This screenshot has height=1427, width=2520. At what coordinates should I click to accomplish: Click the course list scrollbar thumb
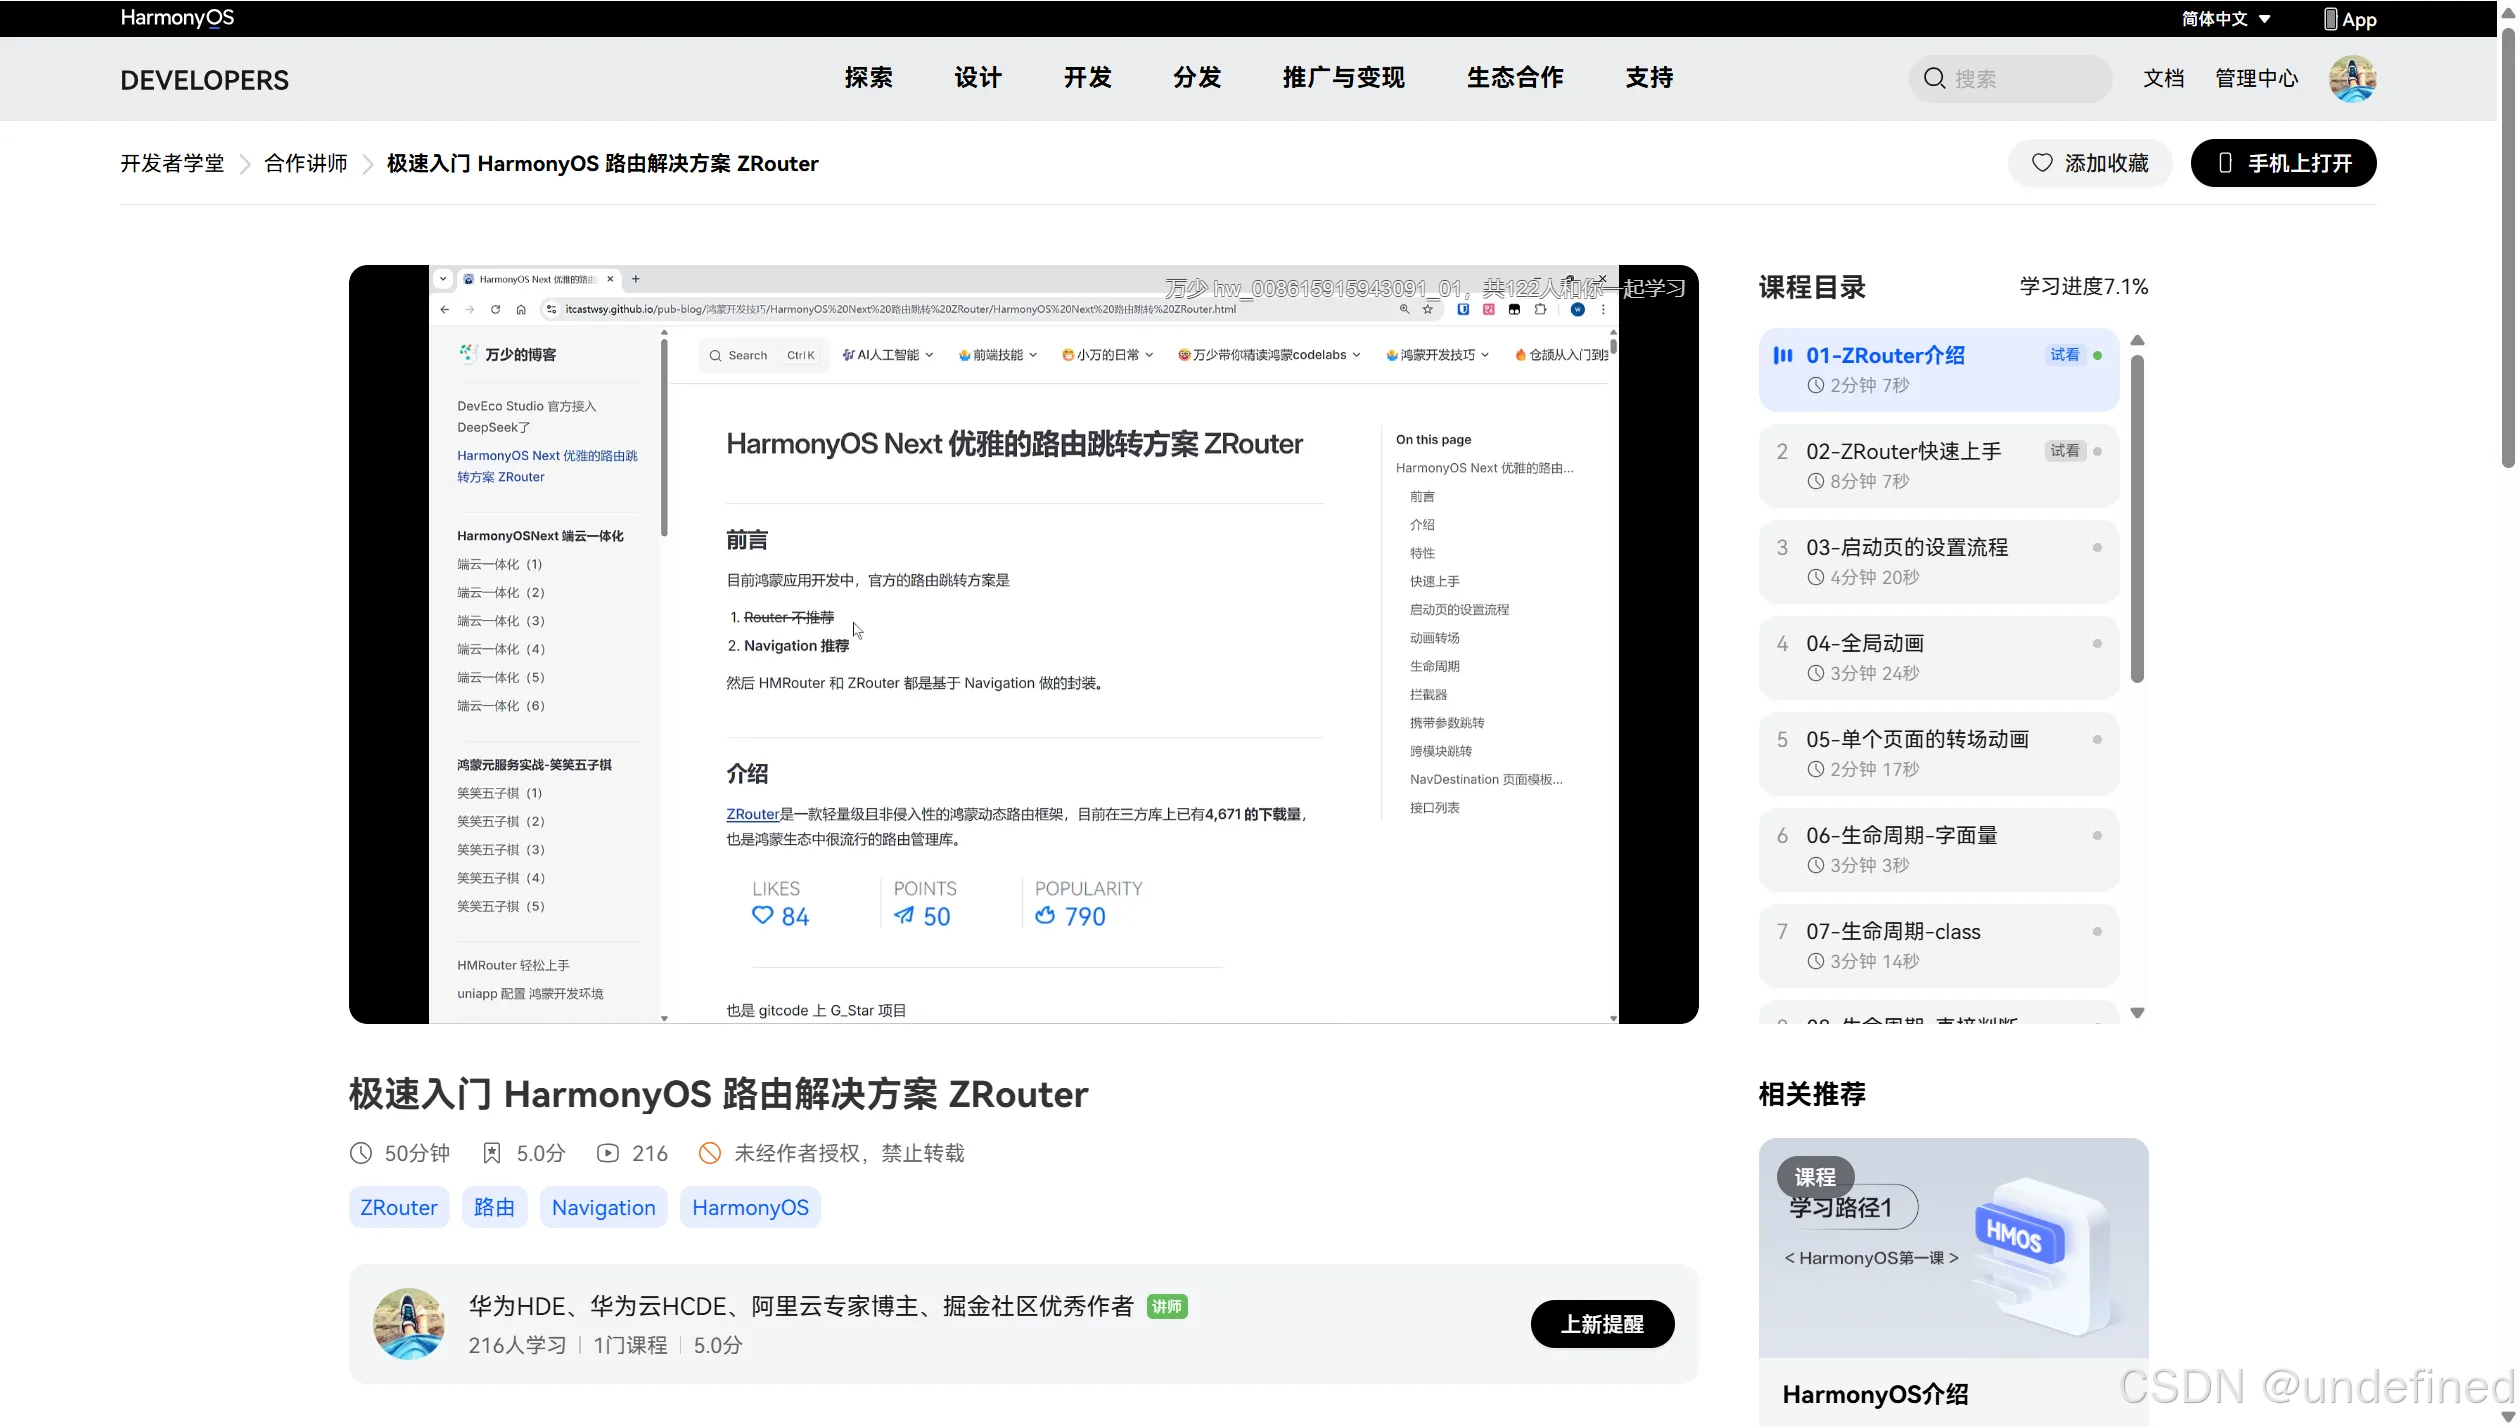coord(2137,518)
